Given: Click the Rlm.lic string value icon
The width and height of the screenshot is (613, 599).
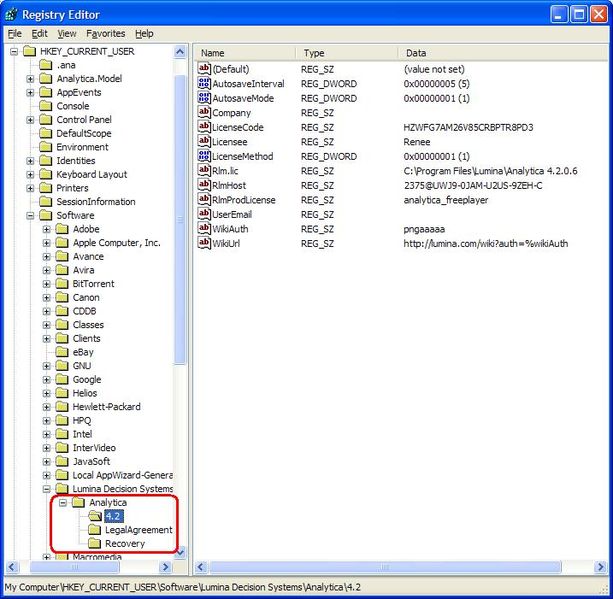Looking at the screenshot, I should [204, 171].
